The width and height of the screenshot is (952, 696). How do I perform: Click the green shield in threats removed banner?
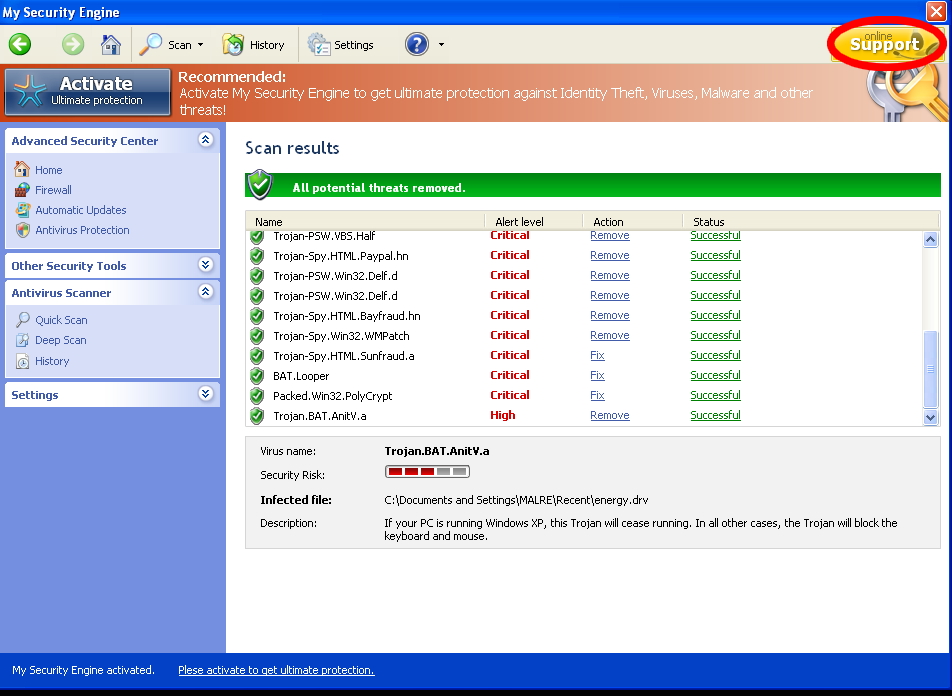(x=260, y=185)
